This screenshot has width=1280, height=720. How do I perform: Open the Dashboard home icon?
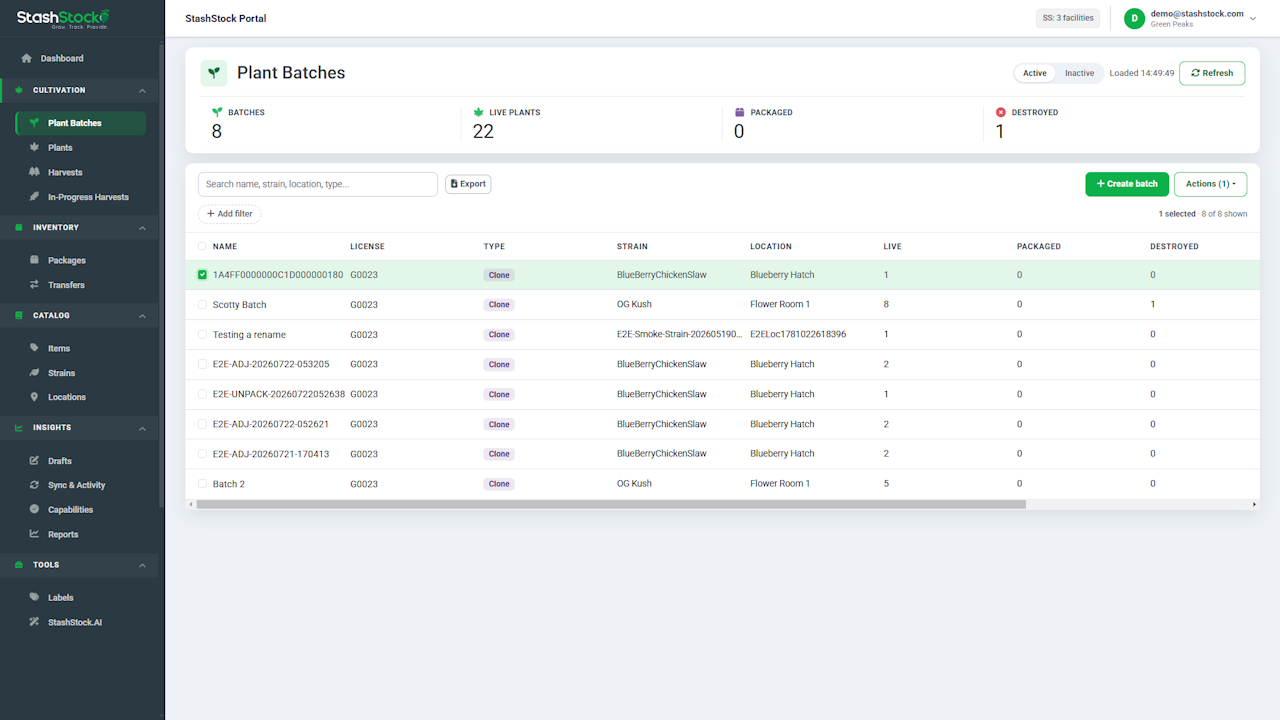27,58
